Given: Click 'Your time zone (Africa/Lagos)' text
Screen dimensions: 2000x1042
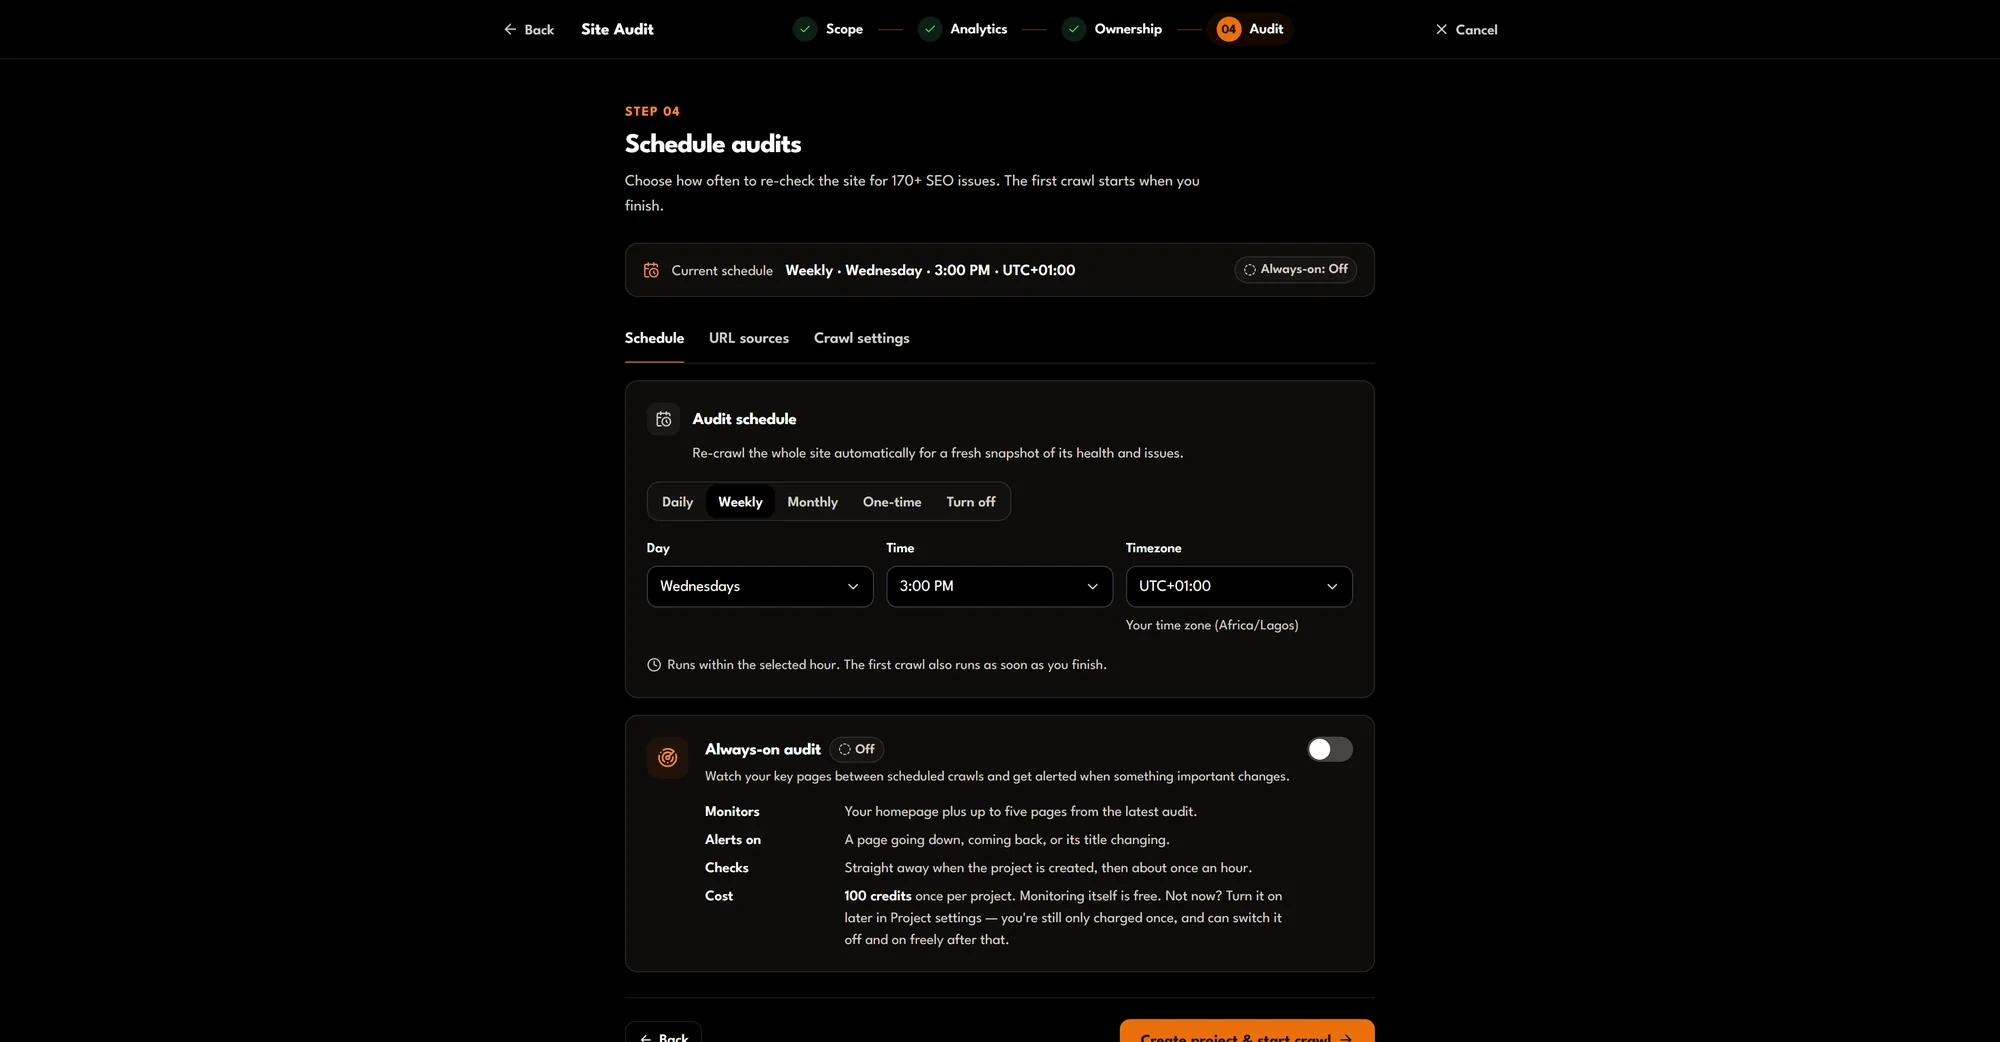Looking at the screenshot, I should click(x=1212, y=625).
